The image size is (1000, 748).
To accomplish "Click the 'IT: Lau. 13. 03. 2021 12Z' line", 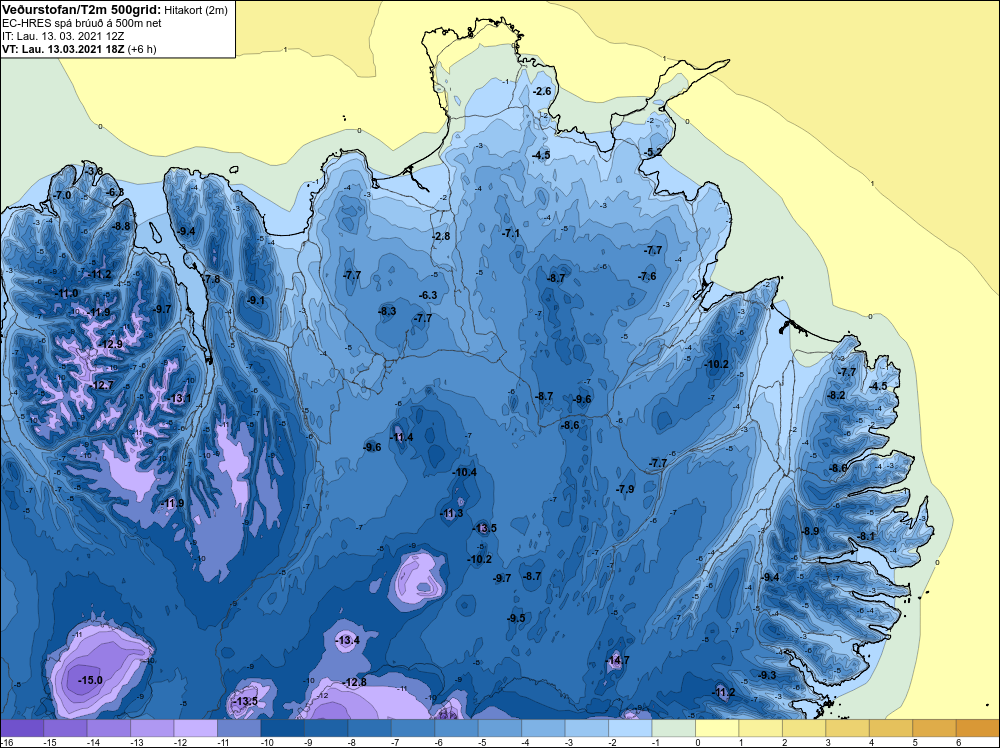I will (62, 36).
